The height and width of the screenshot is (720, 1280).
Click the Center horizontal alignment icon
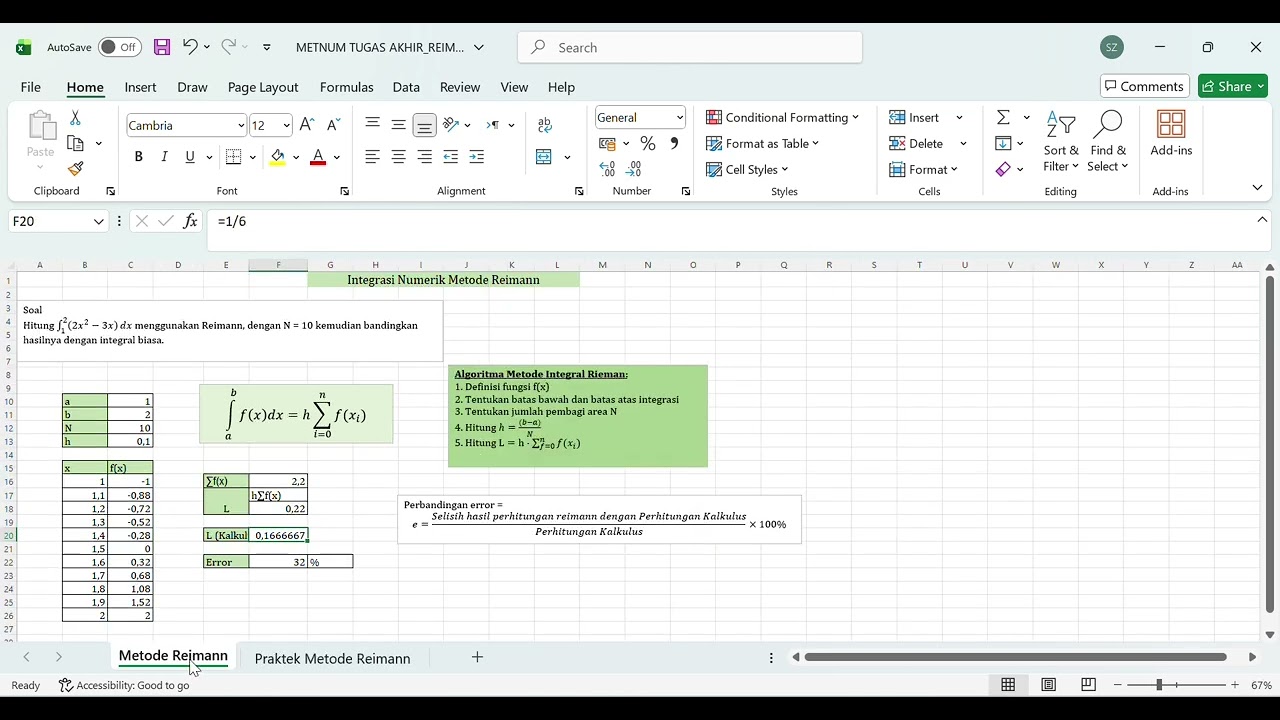click(x=398, y=157)
